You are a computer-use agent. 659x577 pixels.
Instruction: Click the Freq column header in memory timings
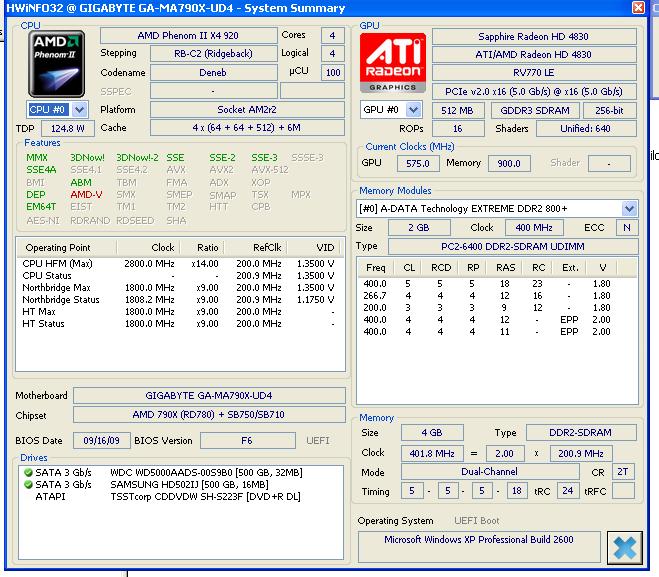pos(376,268)
